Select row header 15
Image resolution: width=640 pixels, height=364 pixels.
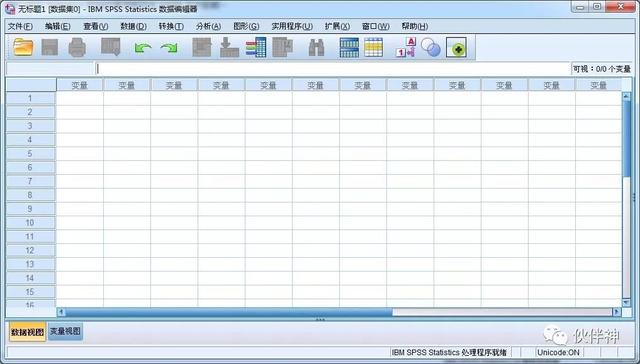pos(31,292)
